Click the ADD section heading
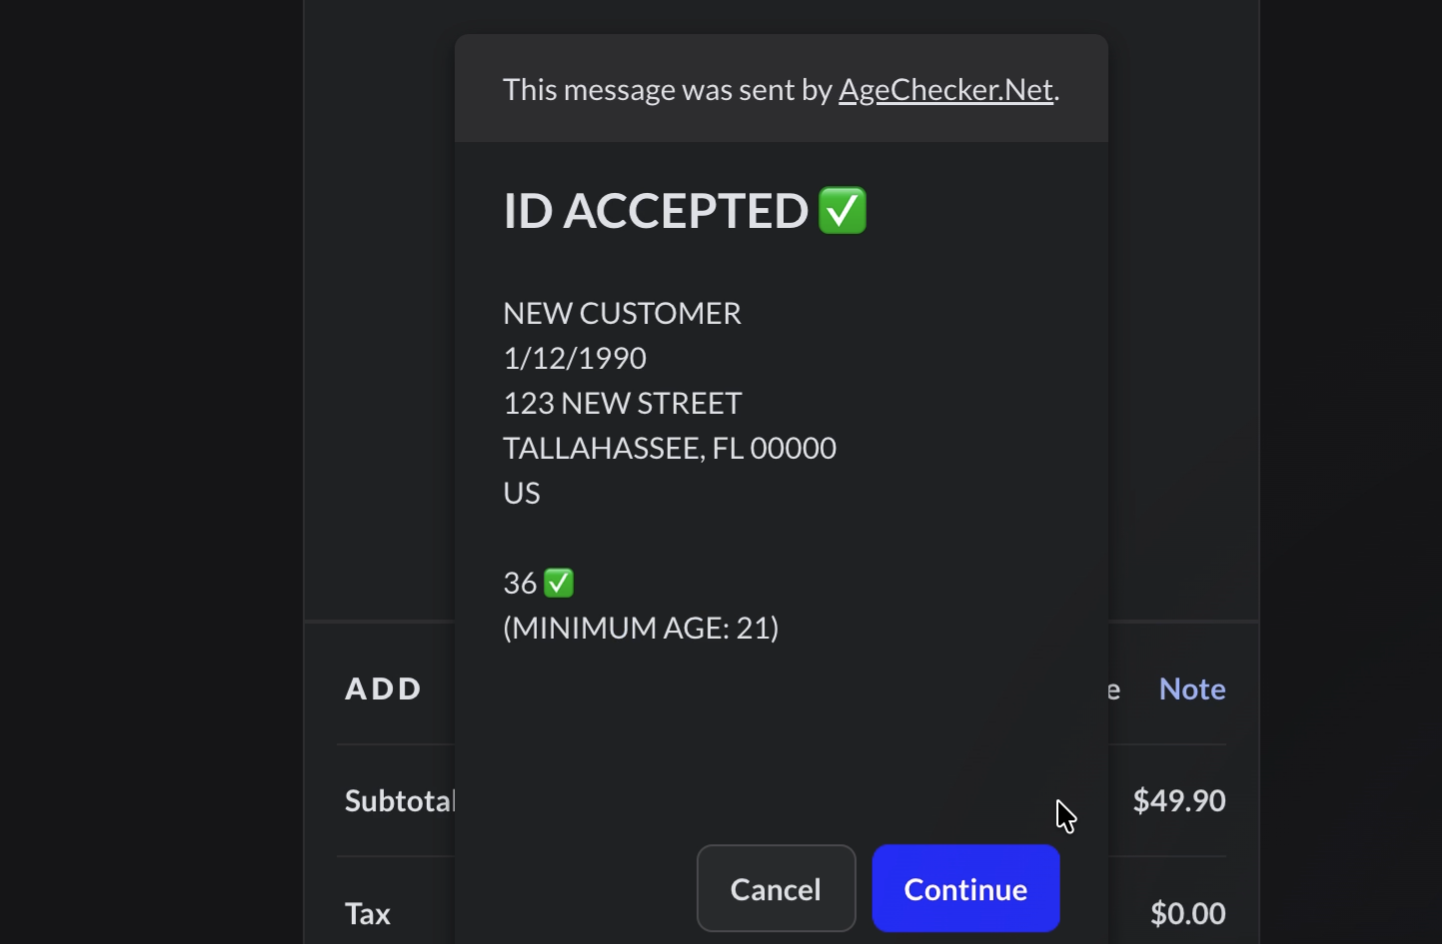The height and width of the screenshot is (944, 1442). point(384,689)
